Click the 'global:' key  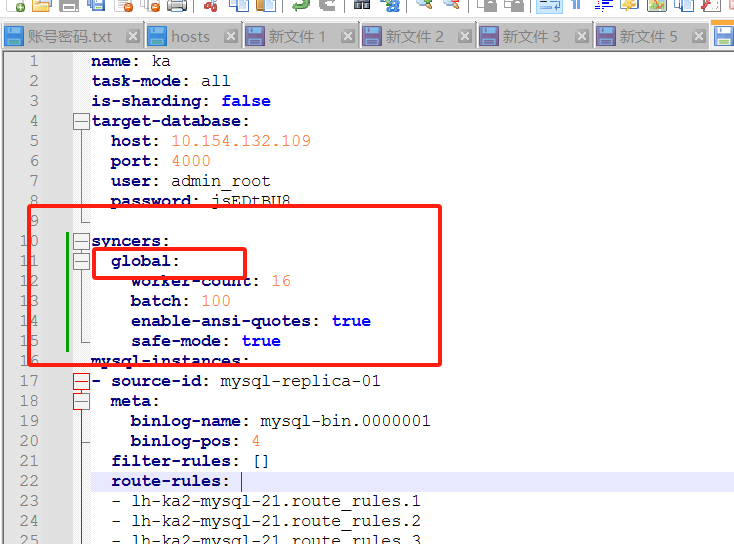(x=145, y=261)
